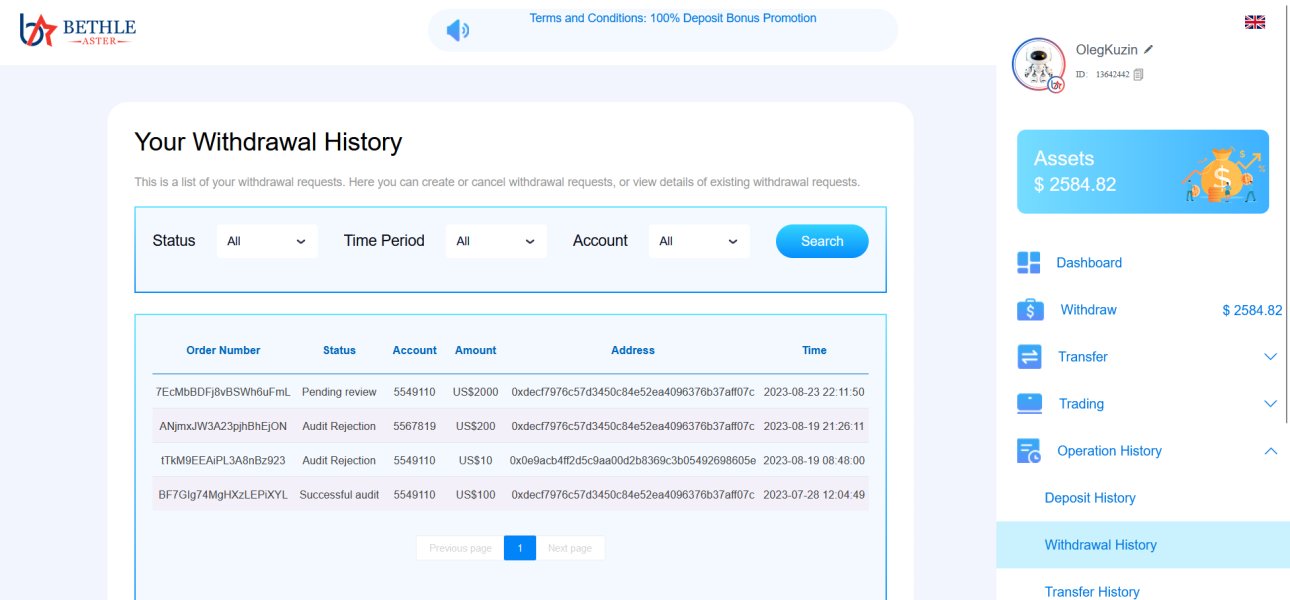Copy the user ID with clipboard icon
The height and width of the screenshot is (600, 1290).
click(x=1138, y=75)
